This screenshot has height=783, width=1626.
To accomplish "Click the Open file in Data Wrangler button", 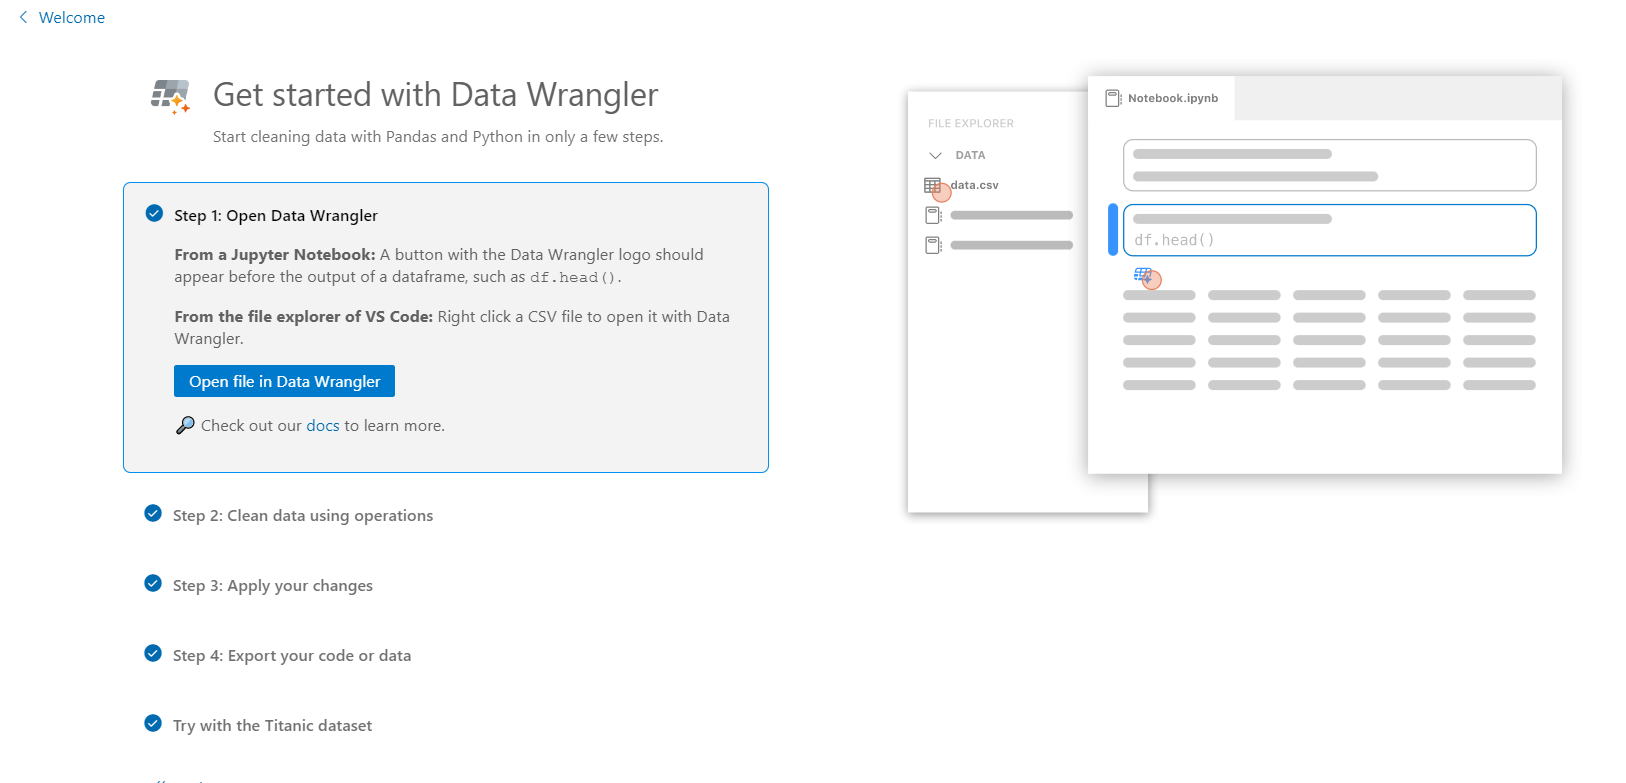I will (x=283, y=381).
